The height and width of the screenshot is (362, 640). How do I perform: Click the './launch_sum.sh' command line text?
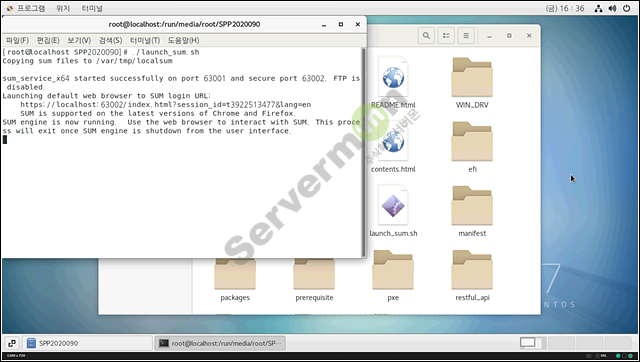[x=165, y=52]
